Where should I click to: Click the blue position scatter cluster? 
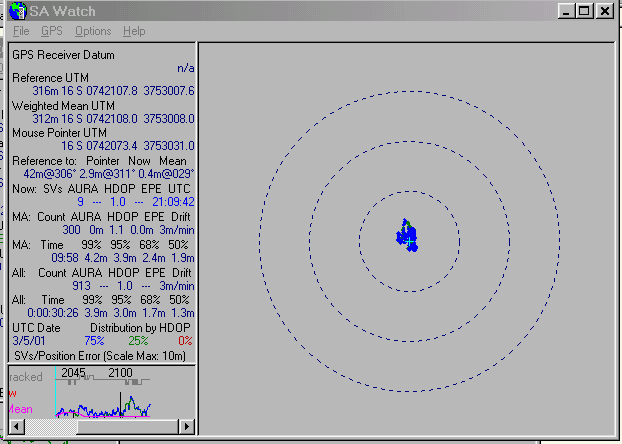[x=405, y=237]
